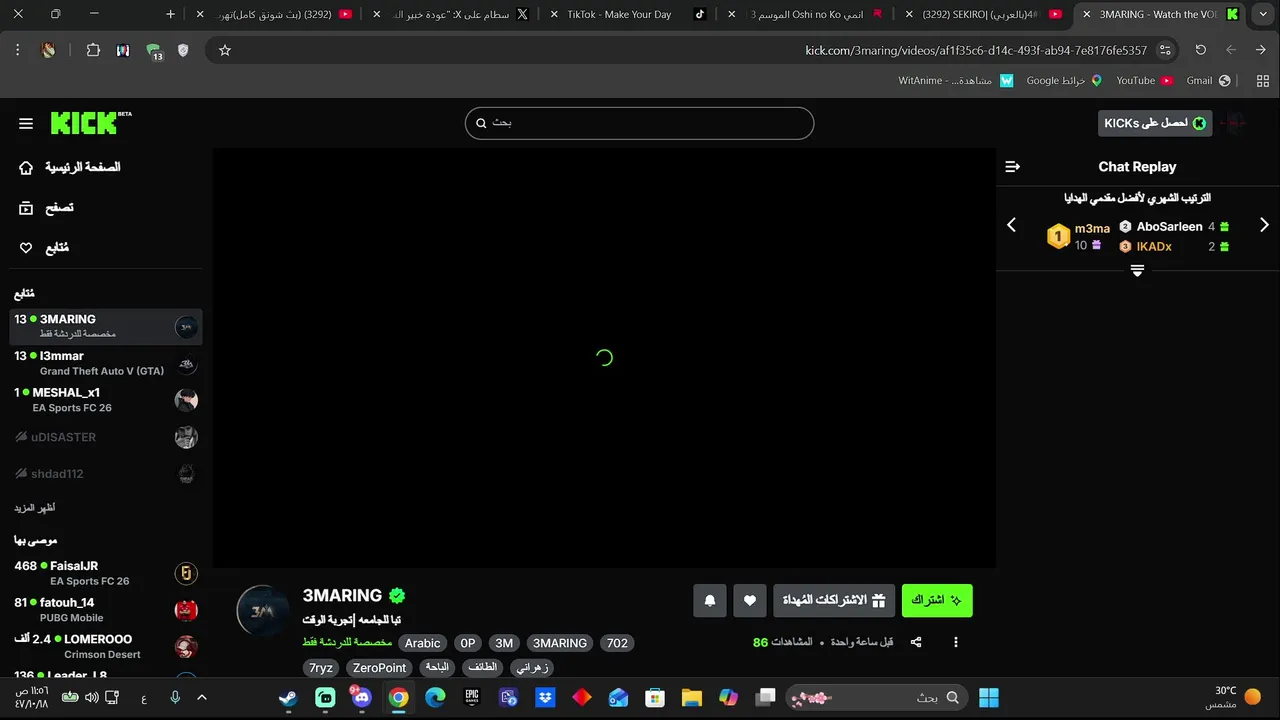The image size is (1280, 720).
Task: Expand the gift leaderboard with double-chevron arrow
Action: click(x=1137, y=271)
